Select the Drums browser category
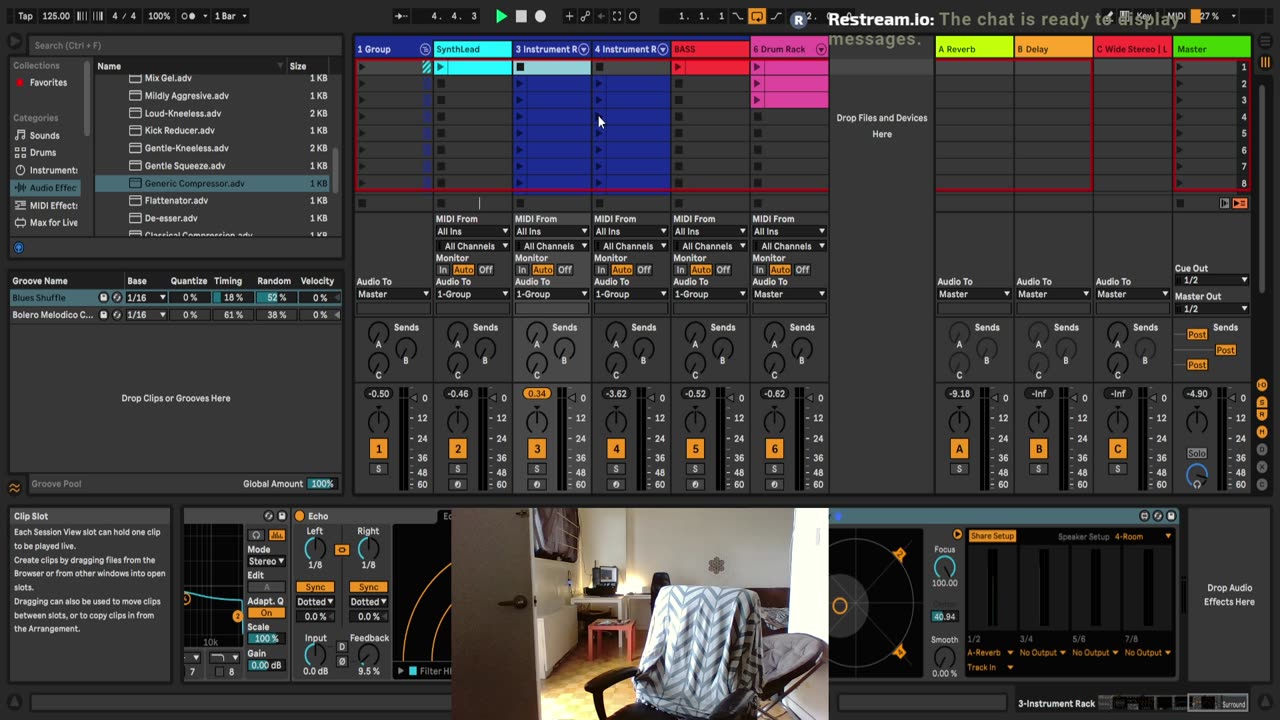This screenshot has height=720, width=1280. (43, 153)
